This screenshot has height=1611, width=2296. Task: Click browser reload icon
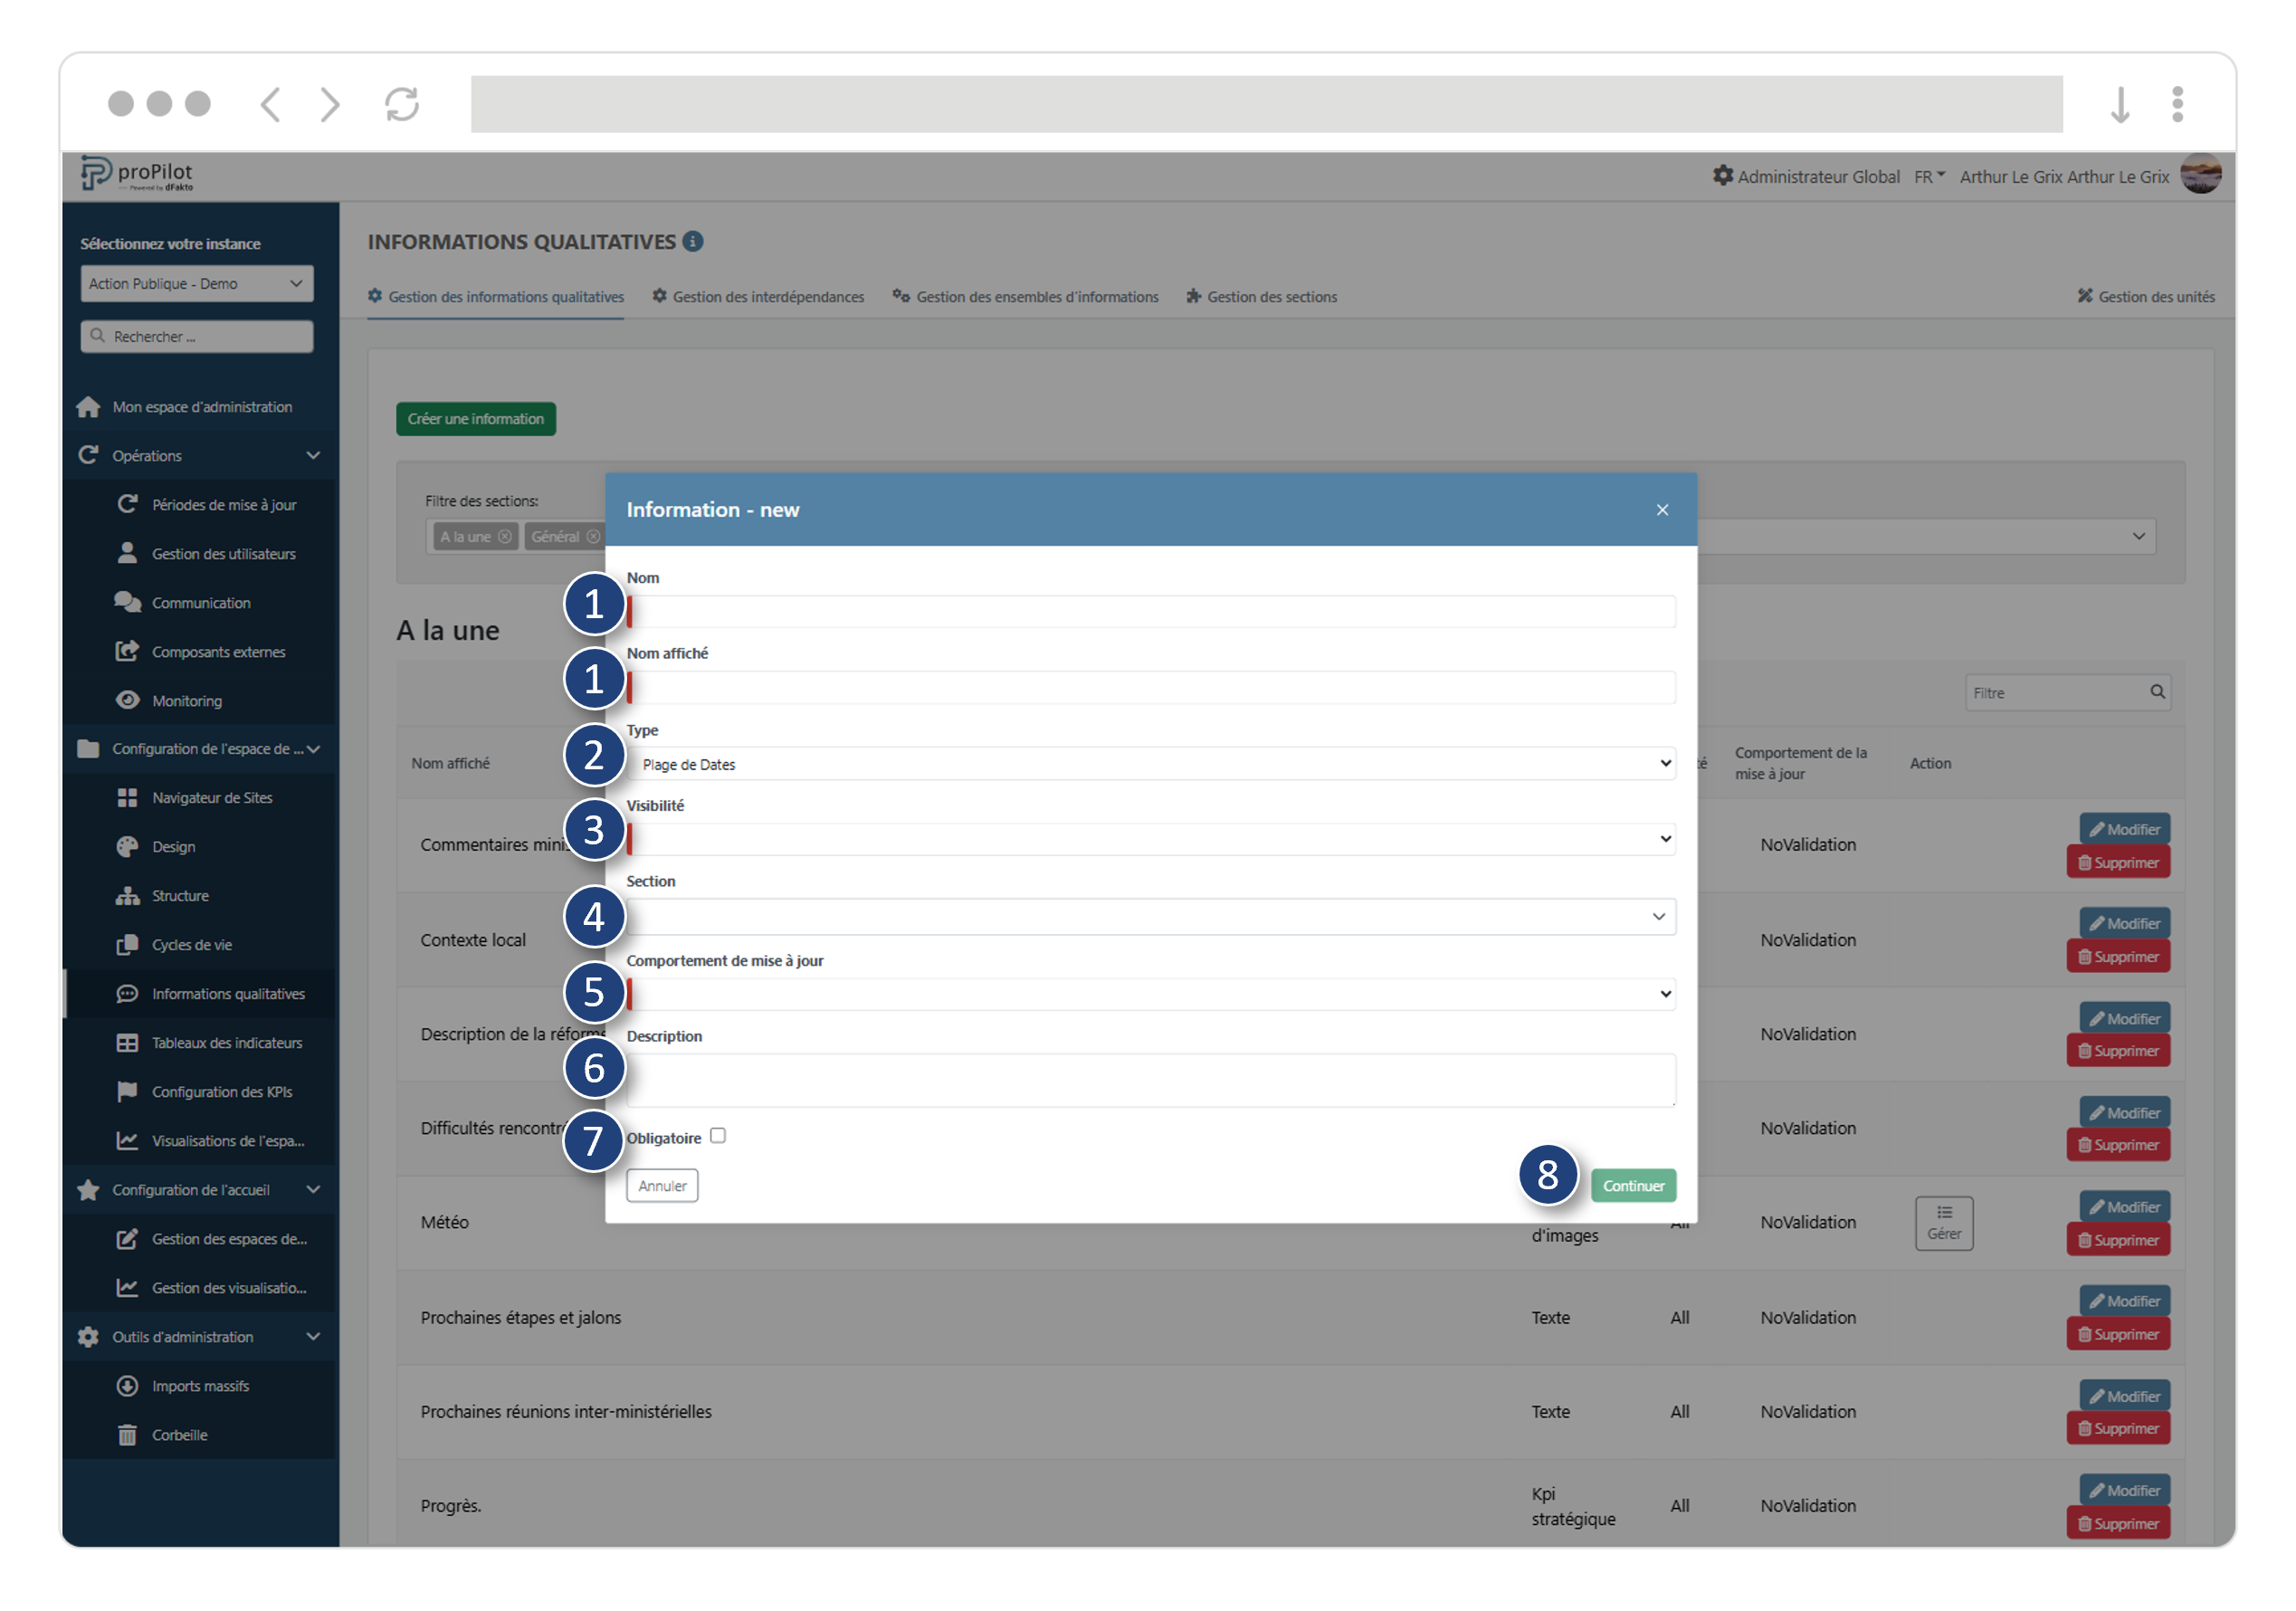pyautogui.click(x=402, y=104)
